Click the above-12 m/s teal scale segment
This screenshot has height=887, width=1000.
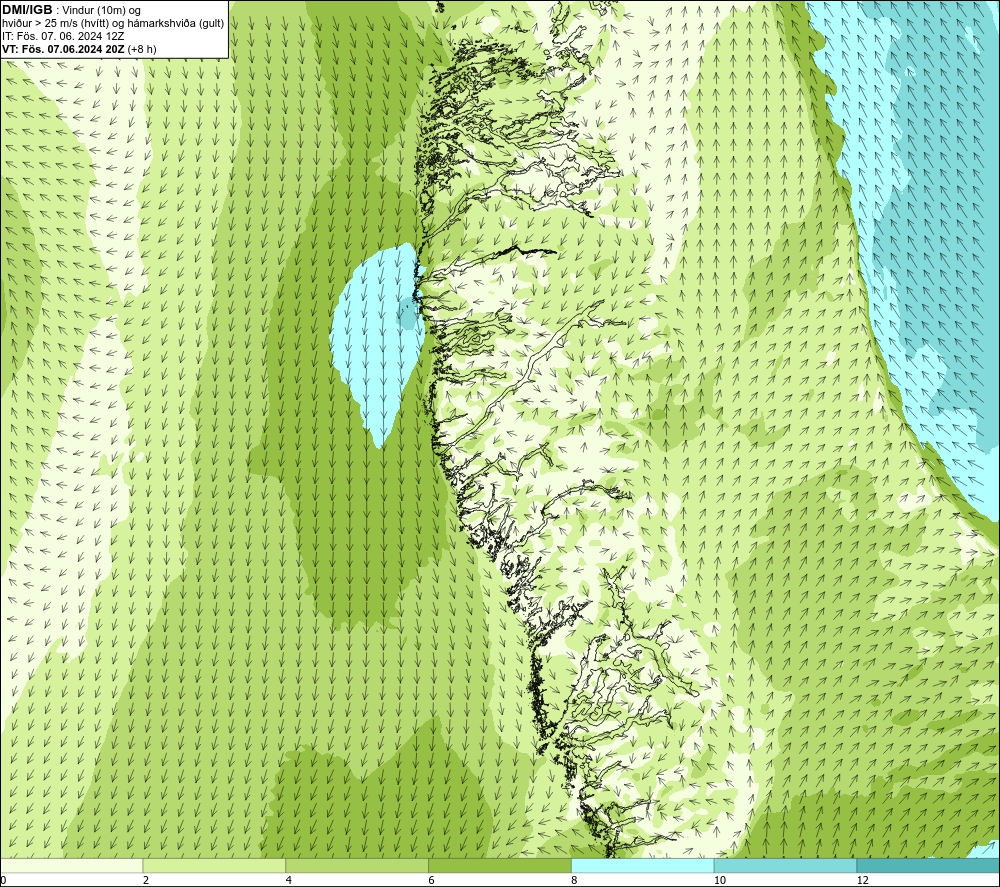(929, 865)
